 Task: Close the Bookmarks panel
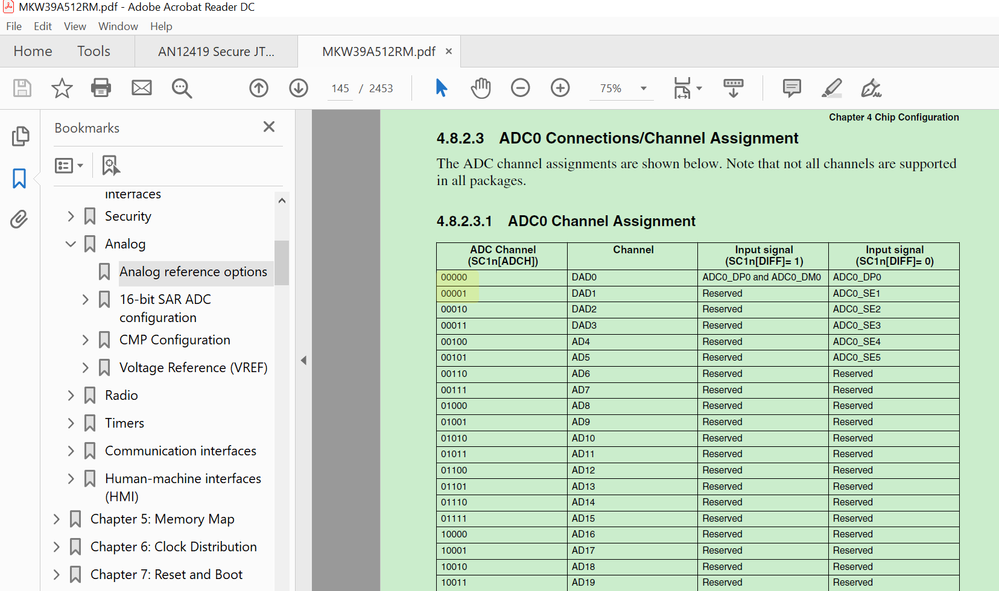click(269, 127)
